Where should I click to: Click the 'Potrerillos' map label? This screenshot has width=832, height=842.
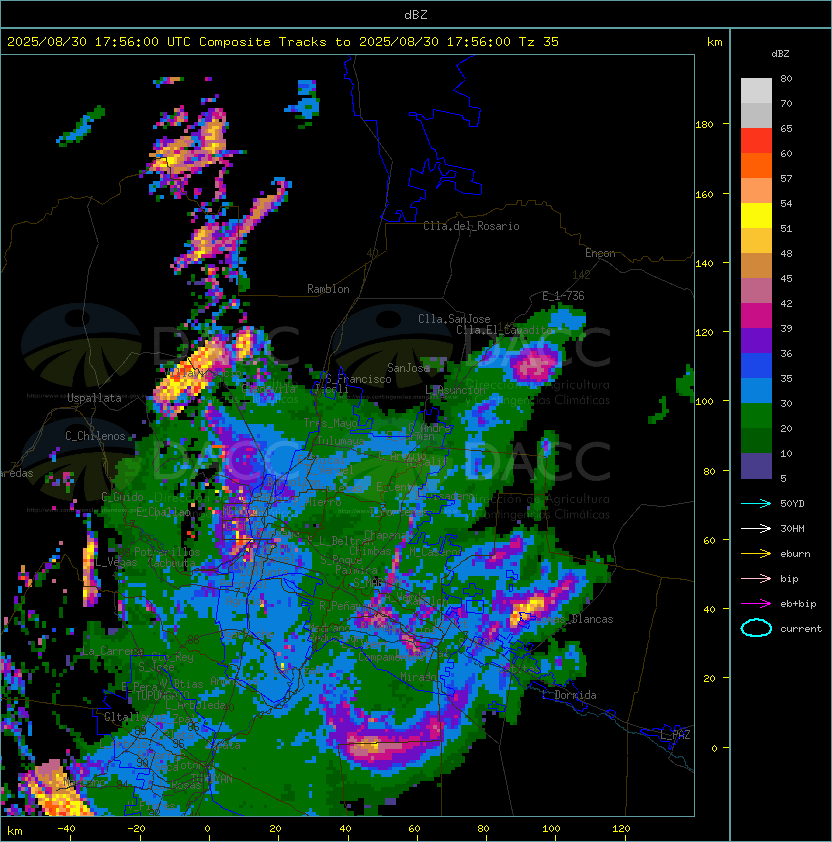tap(167, 552)
